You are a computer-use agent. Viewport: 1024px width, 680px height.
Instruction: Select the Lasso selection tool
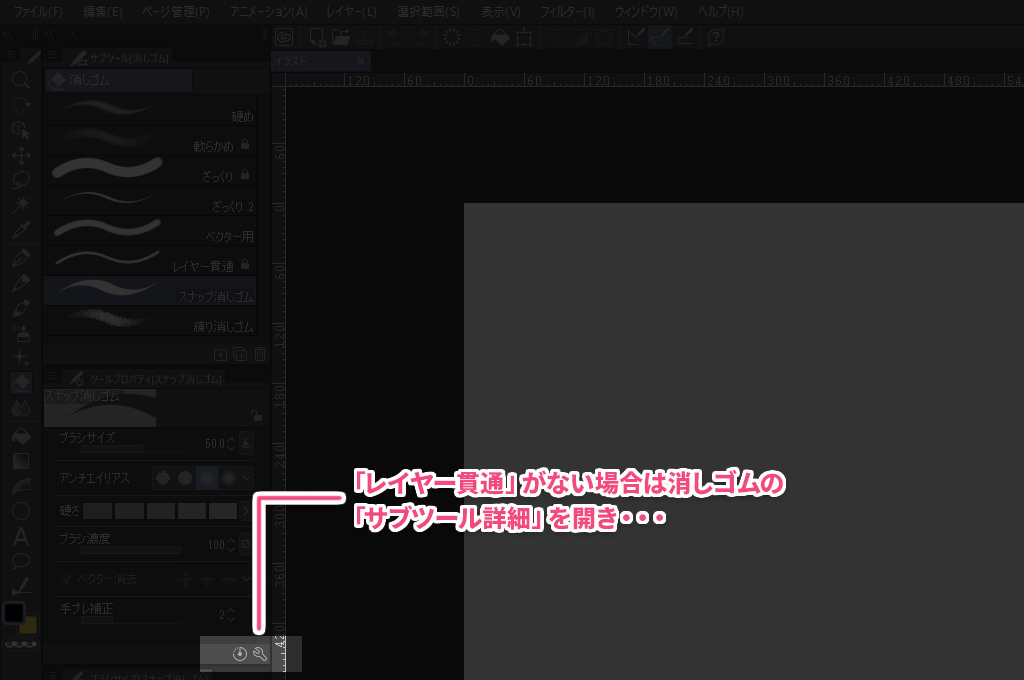pos(21,180)
